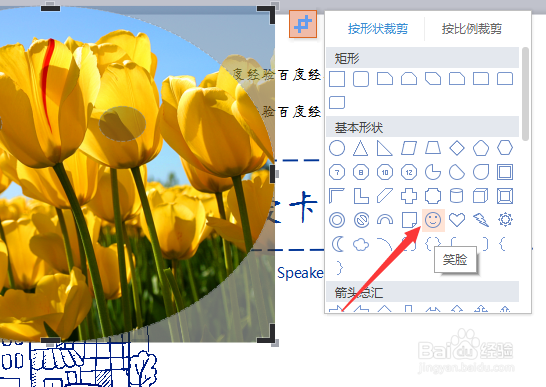Select the decagon shape labeled 10
This screenshot has width=546, height=387.
point(385,172)
